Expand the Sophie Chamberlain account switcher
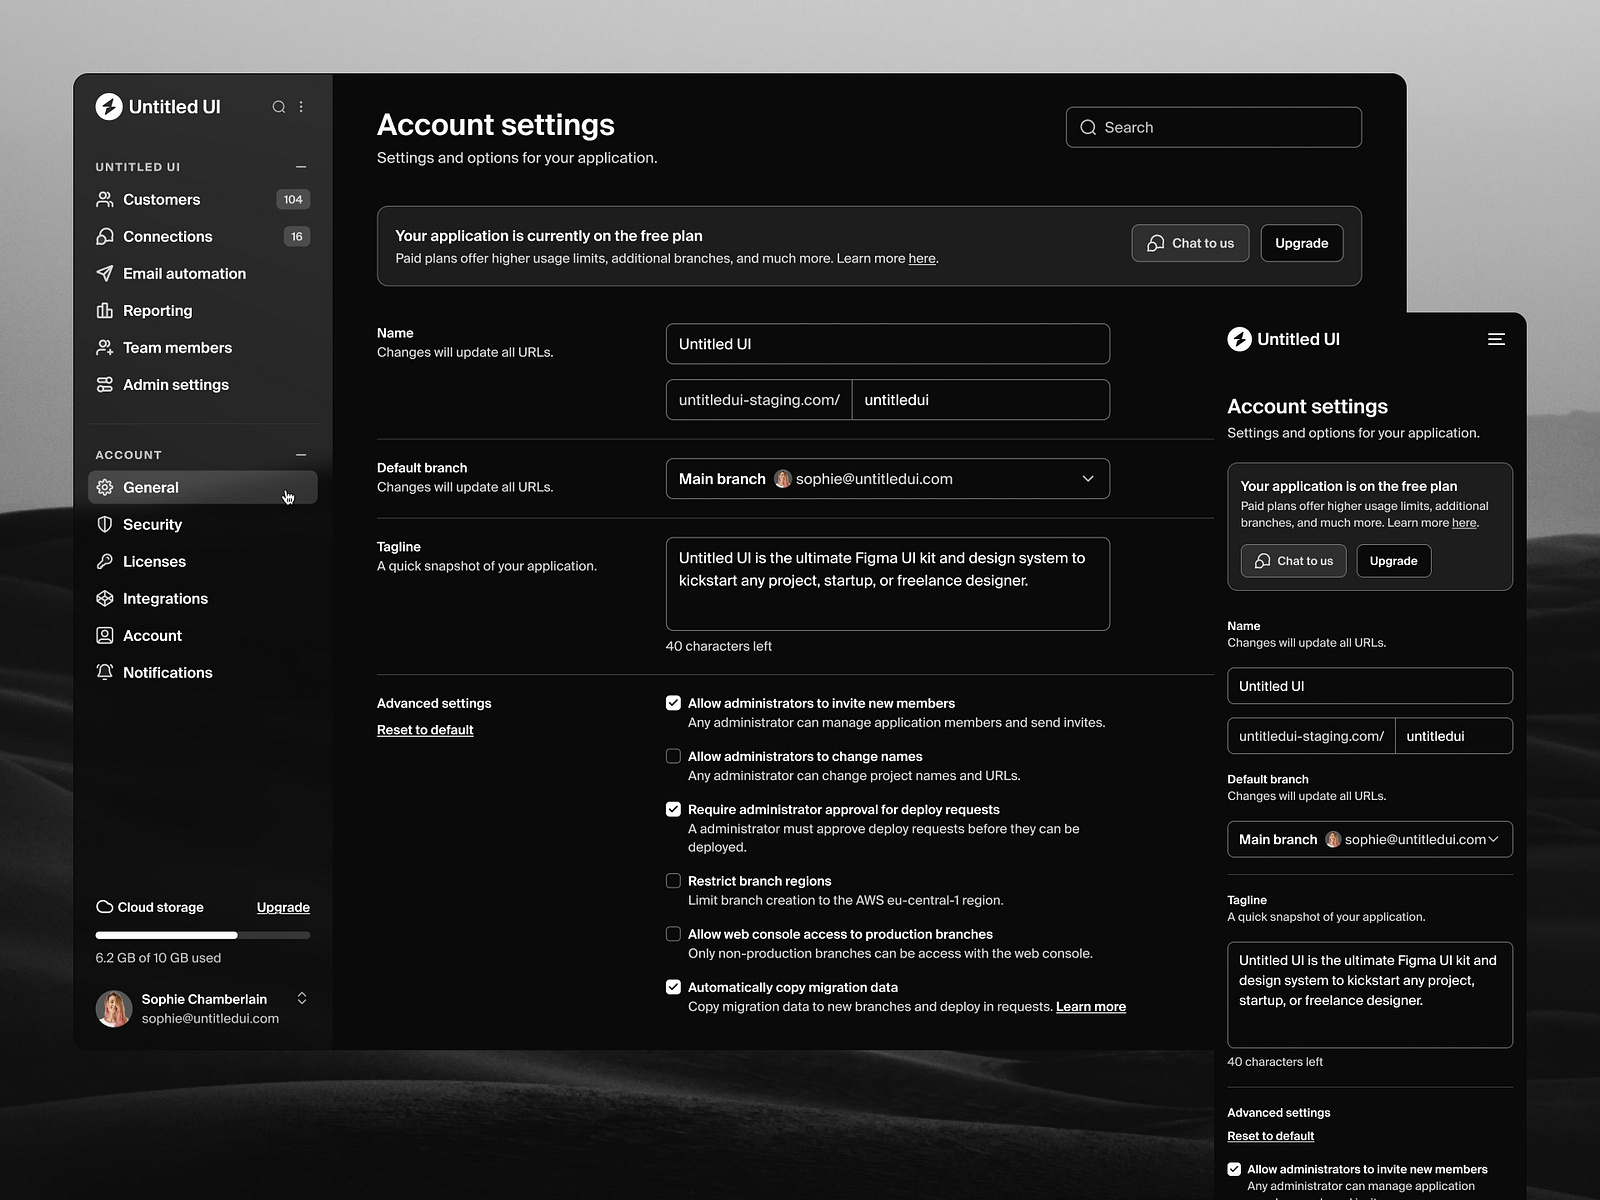The image size is (1600, 1200). [301, 998]
